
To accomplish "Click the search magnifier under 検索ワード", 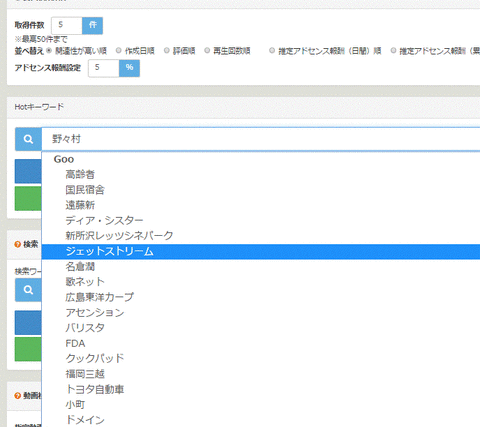I will pyautogui.click(x=28, y=290).
